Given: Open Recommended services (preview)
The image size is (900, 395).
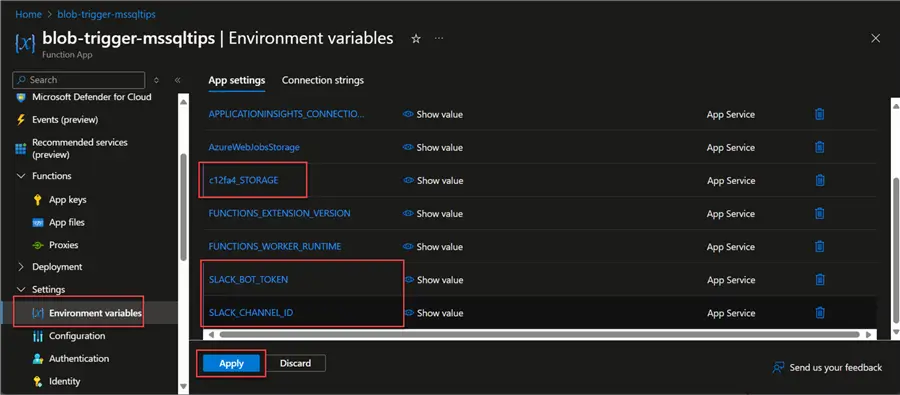Looking at the screenshot, I should [80, 148].
